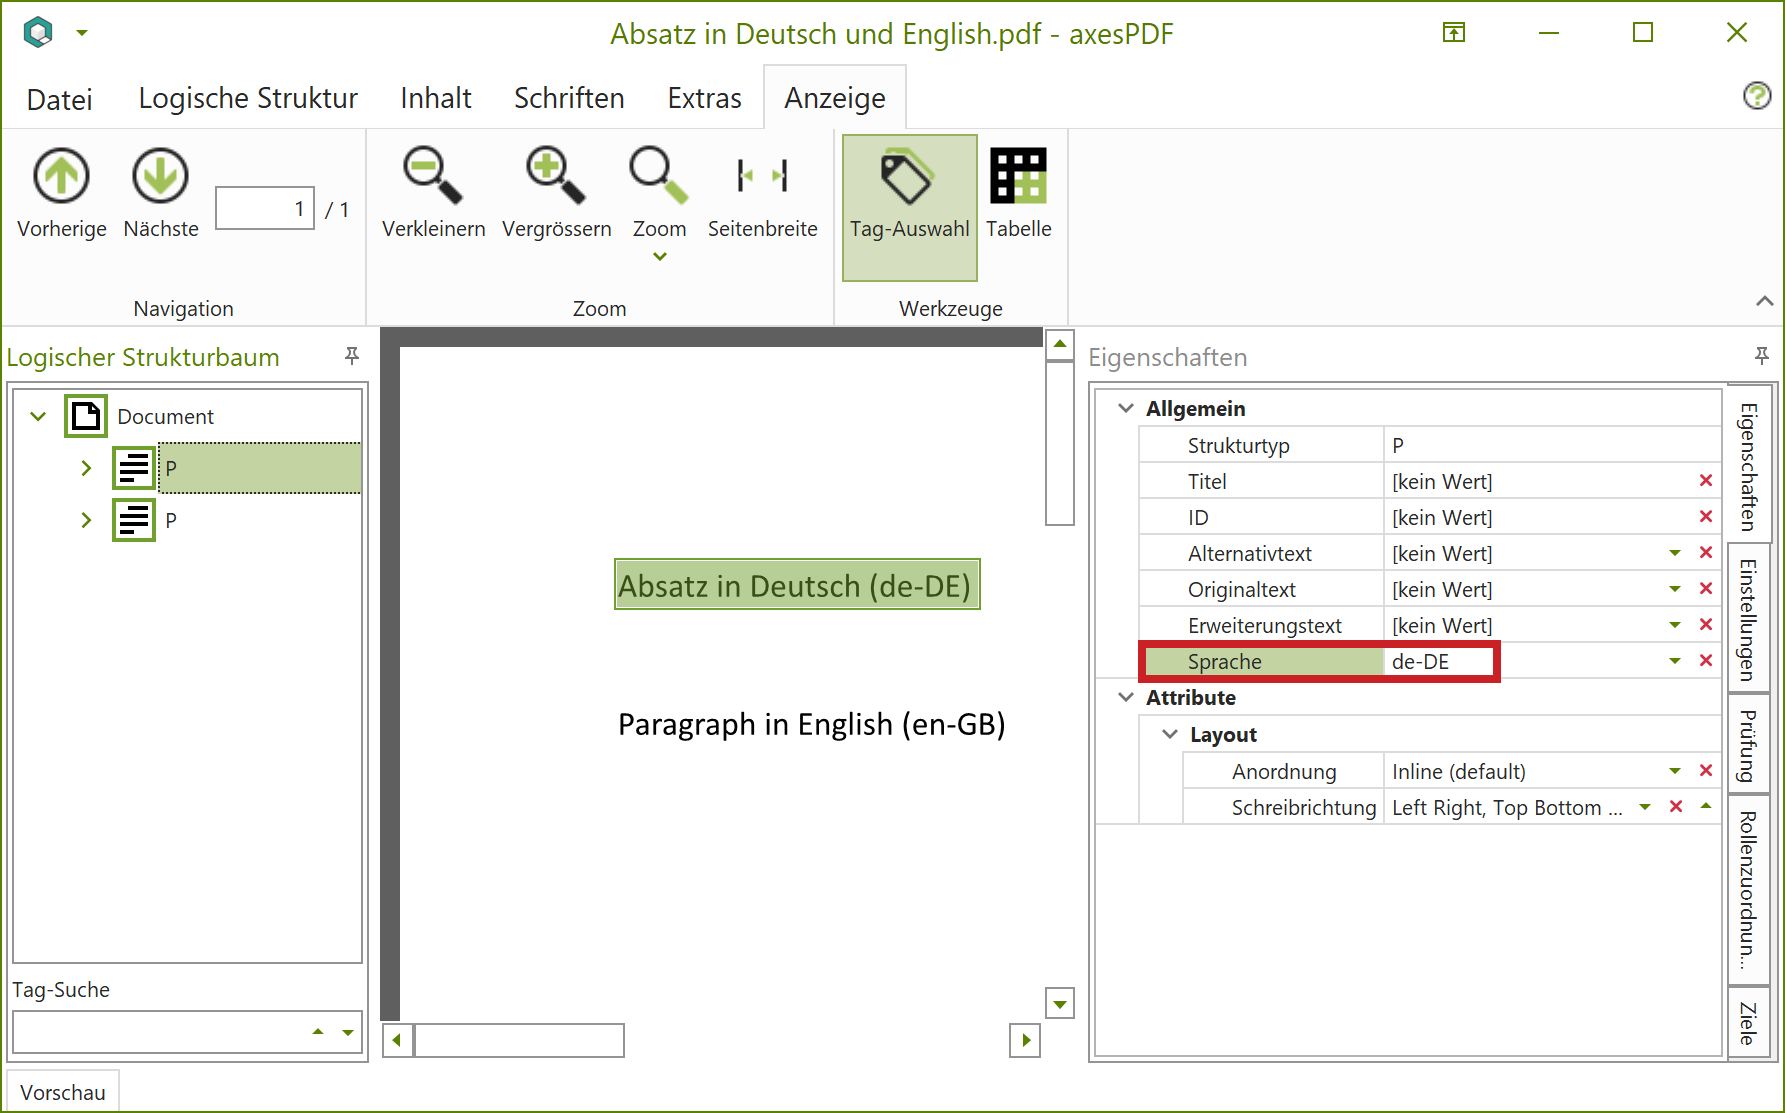Viewport: 1785px width, 1113px height.
Task: Collapse the Allgemein section
Action: 1126,408
